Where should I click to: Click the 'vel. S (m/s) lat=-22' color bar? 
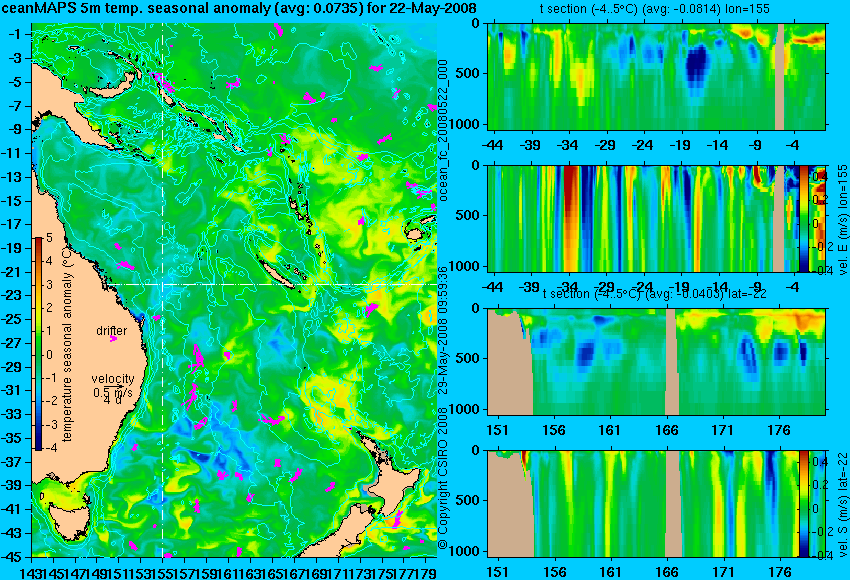pos(804,504)
